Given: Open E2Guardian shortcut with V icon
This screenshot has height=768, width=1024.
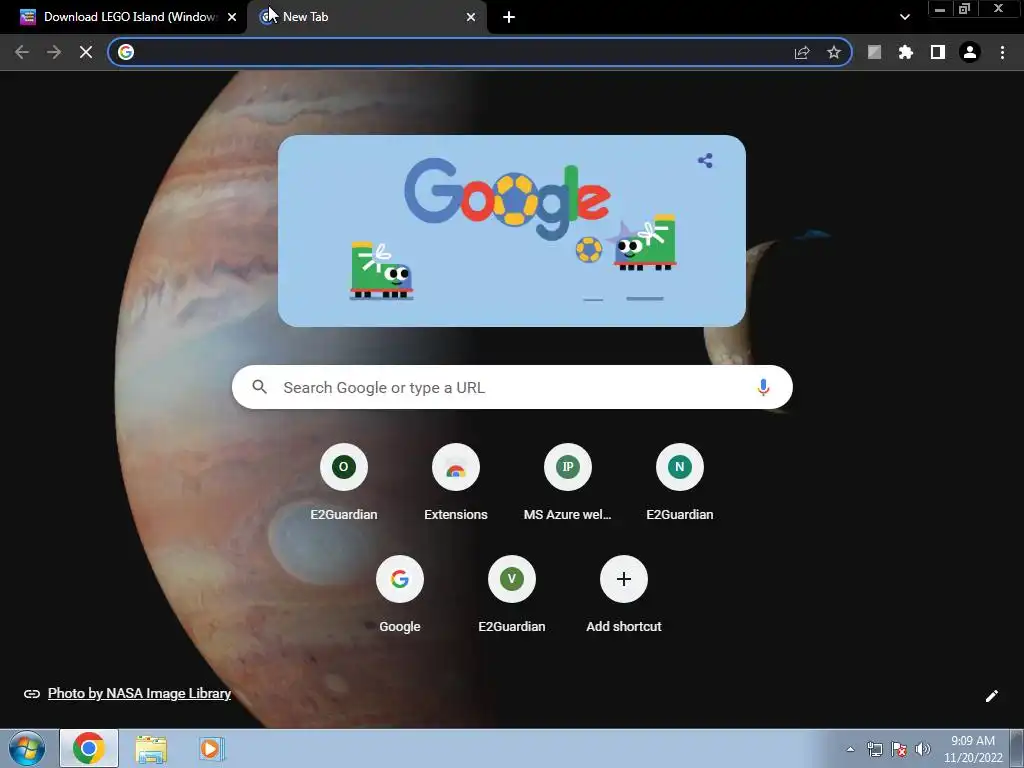Looking at the screenshot, I should point(512,594).
